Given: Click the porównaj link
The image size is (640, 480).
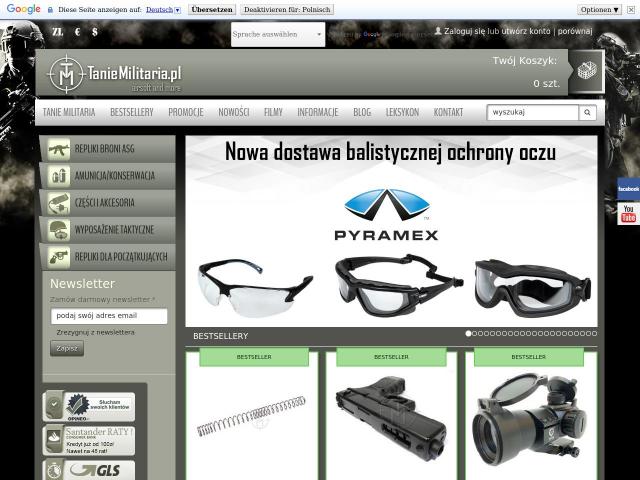Looking at the screenshot, I should tap(575, 31).
